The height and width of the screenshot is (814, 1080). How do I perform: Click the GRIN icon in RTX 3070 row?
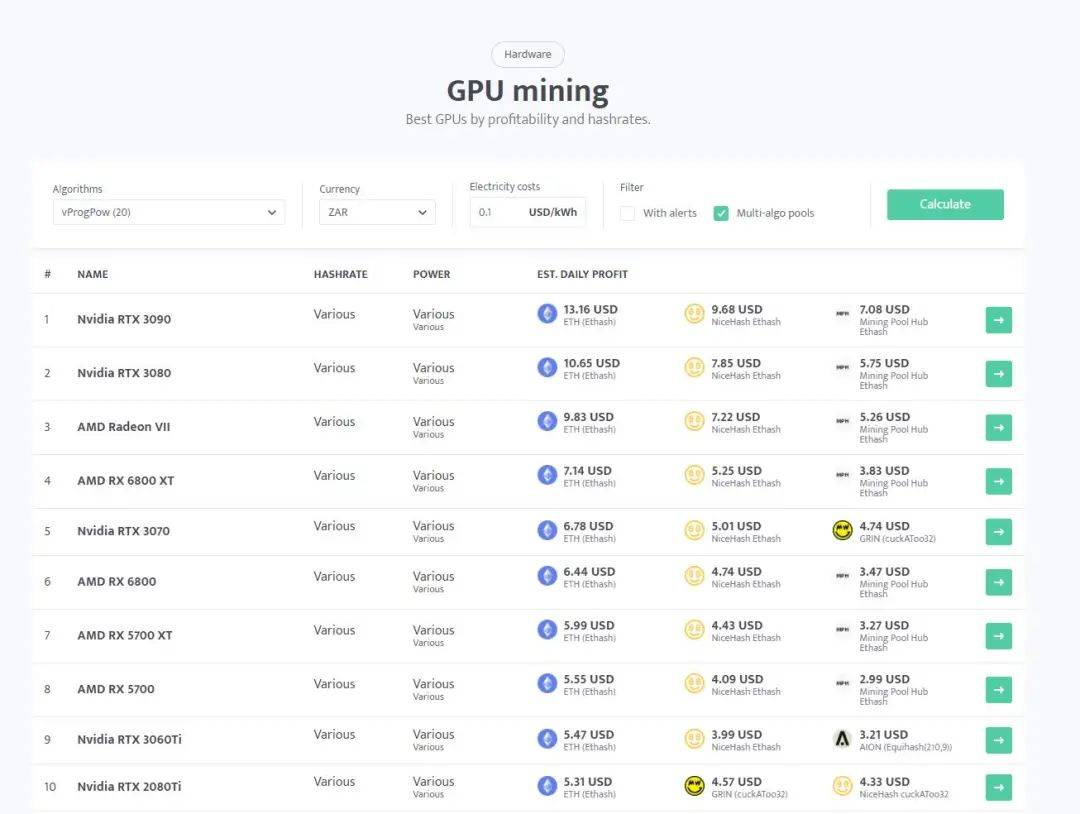(x=843, y=530)
